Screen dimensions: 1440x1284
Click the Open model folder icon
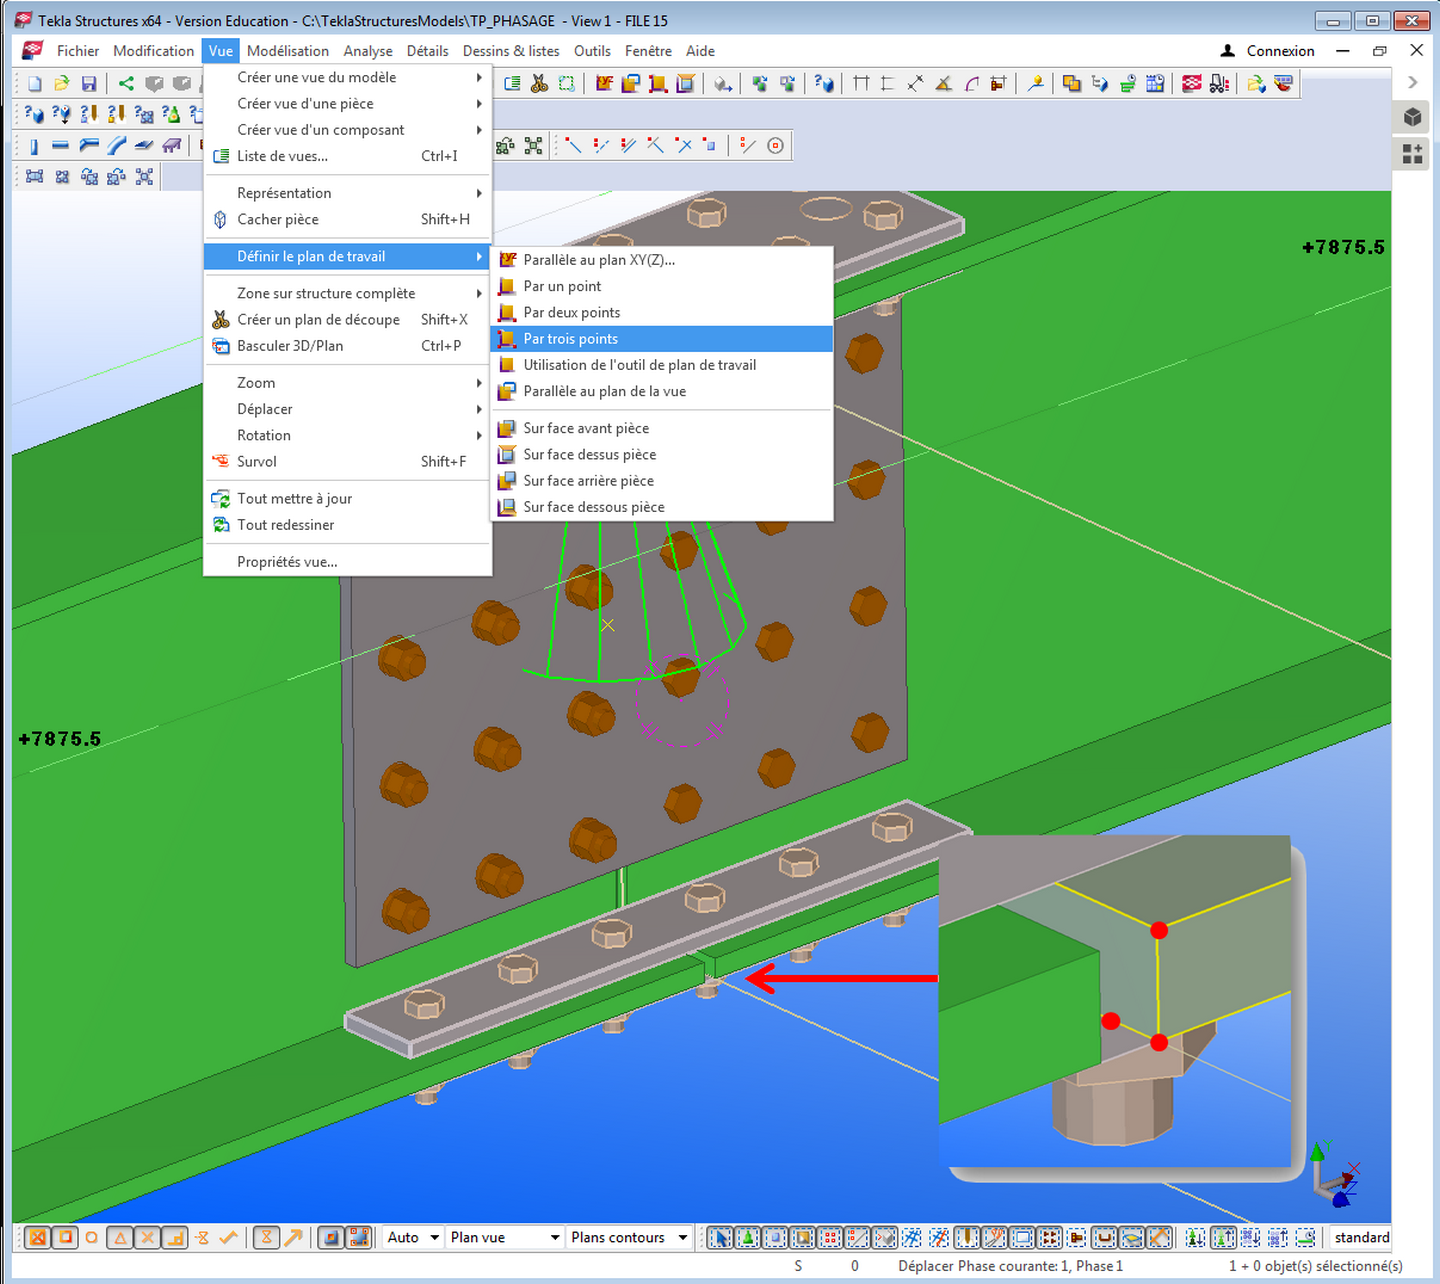62,84
